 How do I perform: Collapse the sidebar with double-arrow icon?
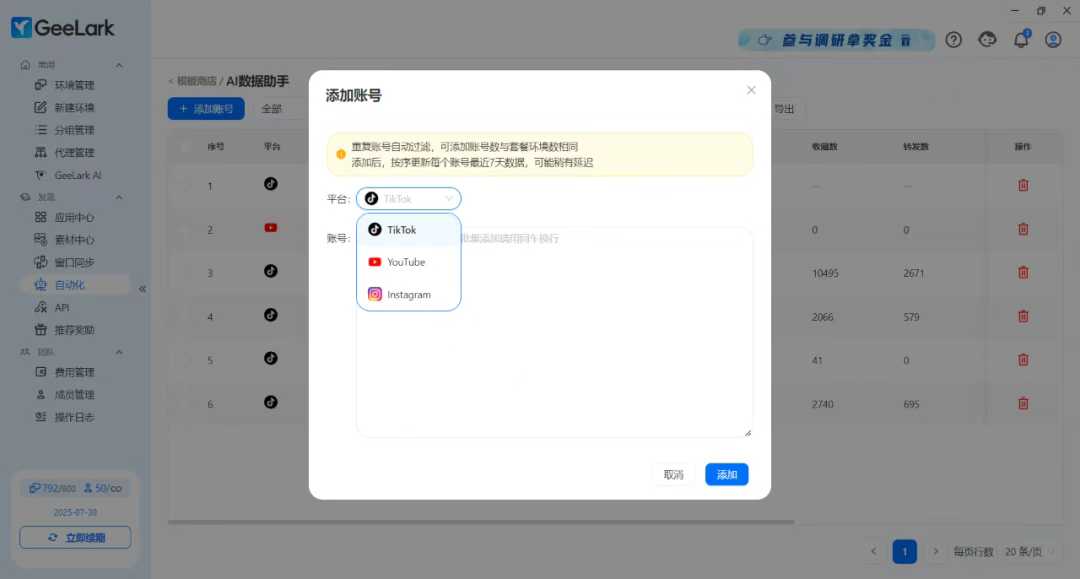coord(142,288)
